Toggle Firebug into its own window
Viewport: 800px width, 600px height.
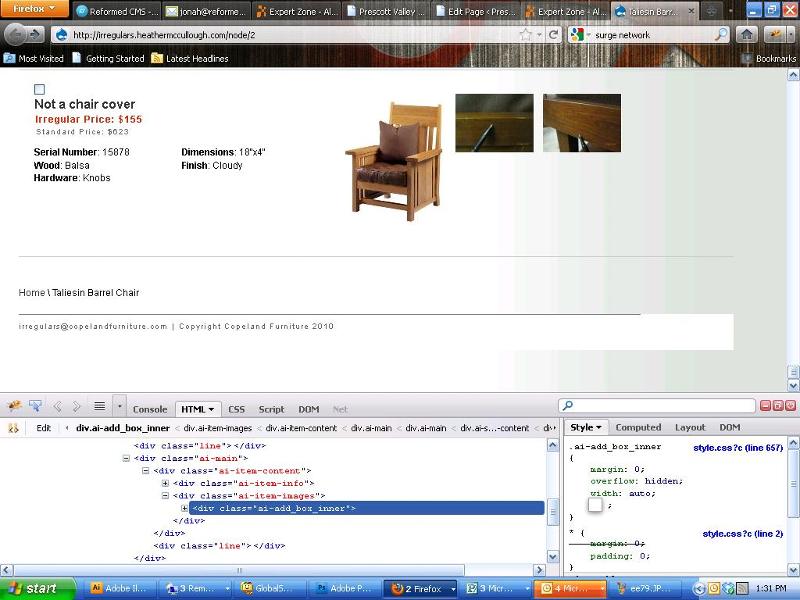[x=779, y=404]
